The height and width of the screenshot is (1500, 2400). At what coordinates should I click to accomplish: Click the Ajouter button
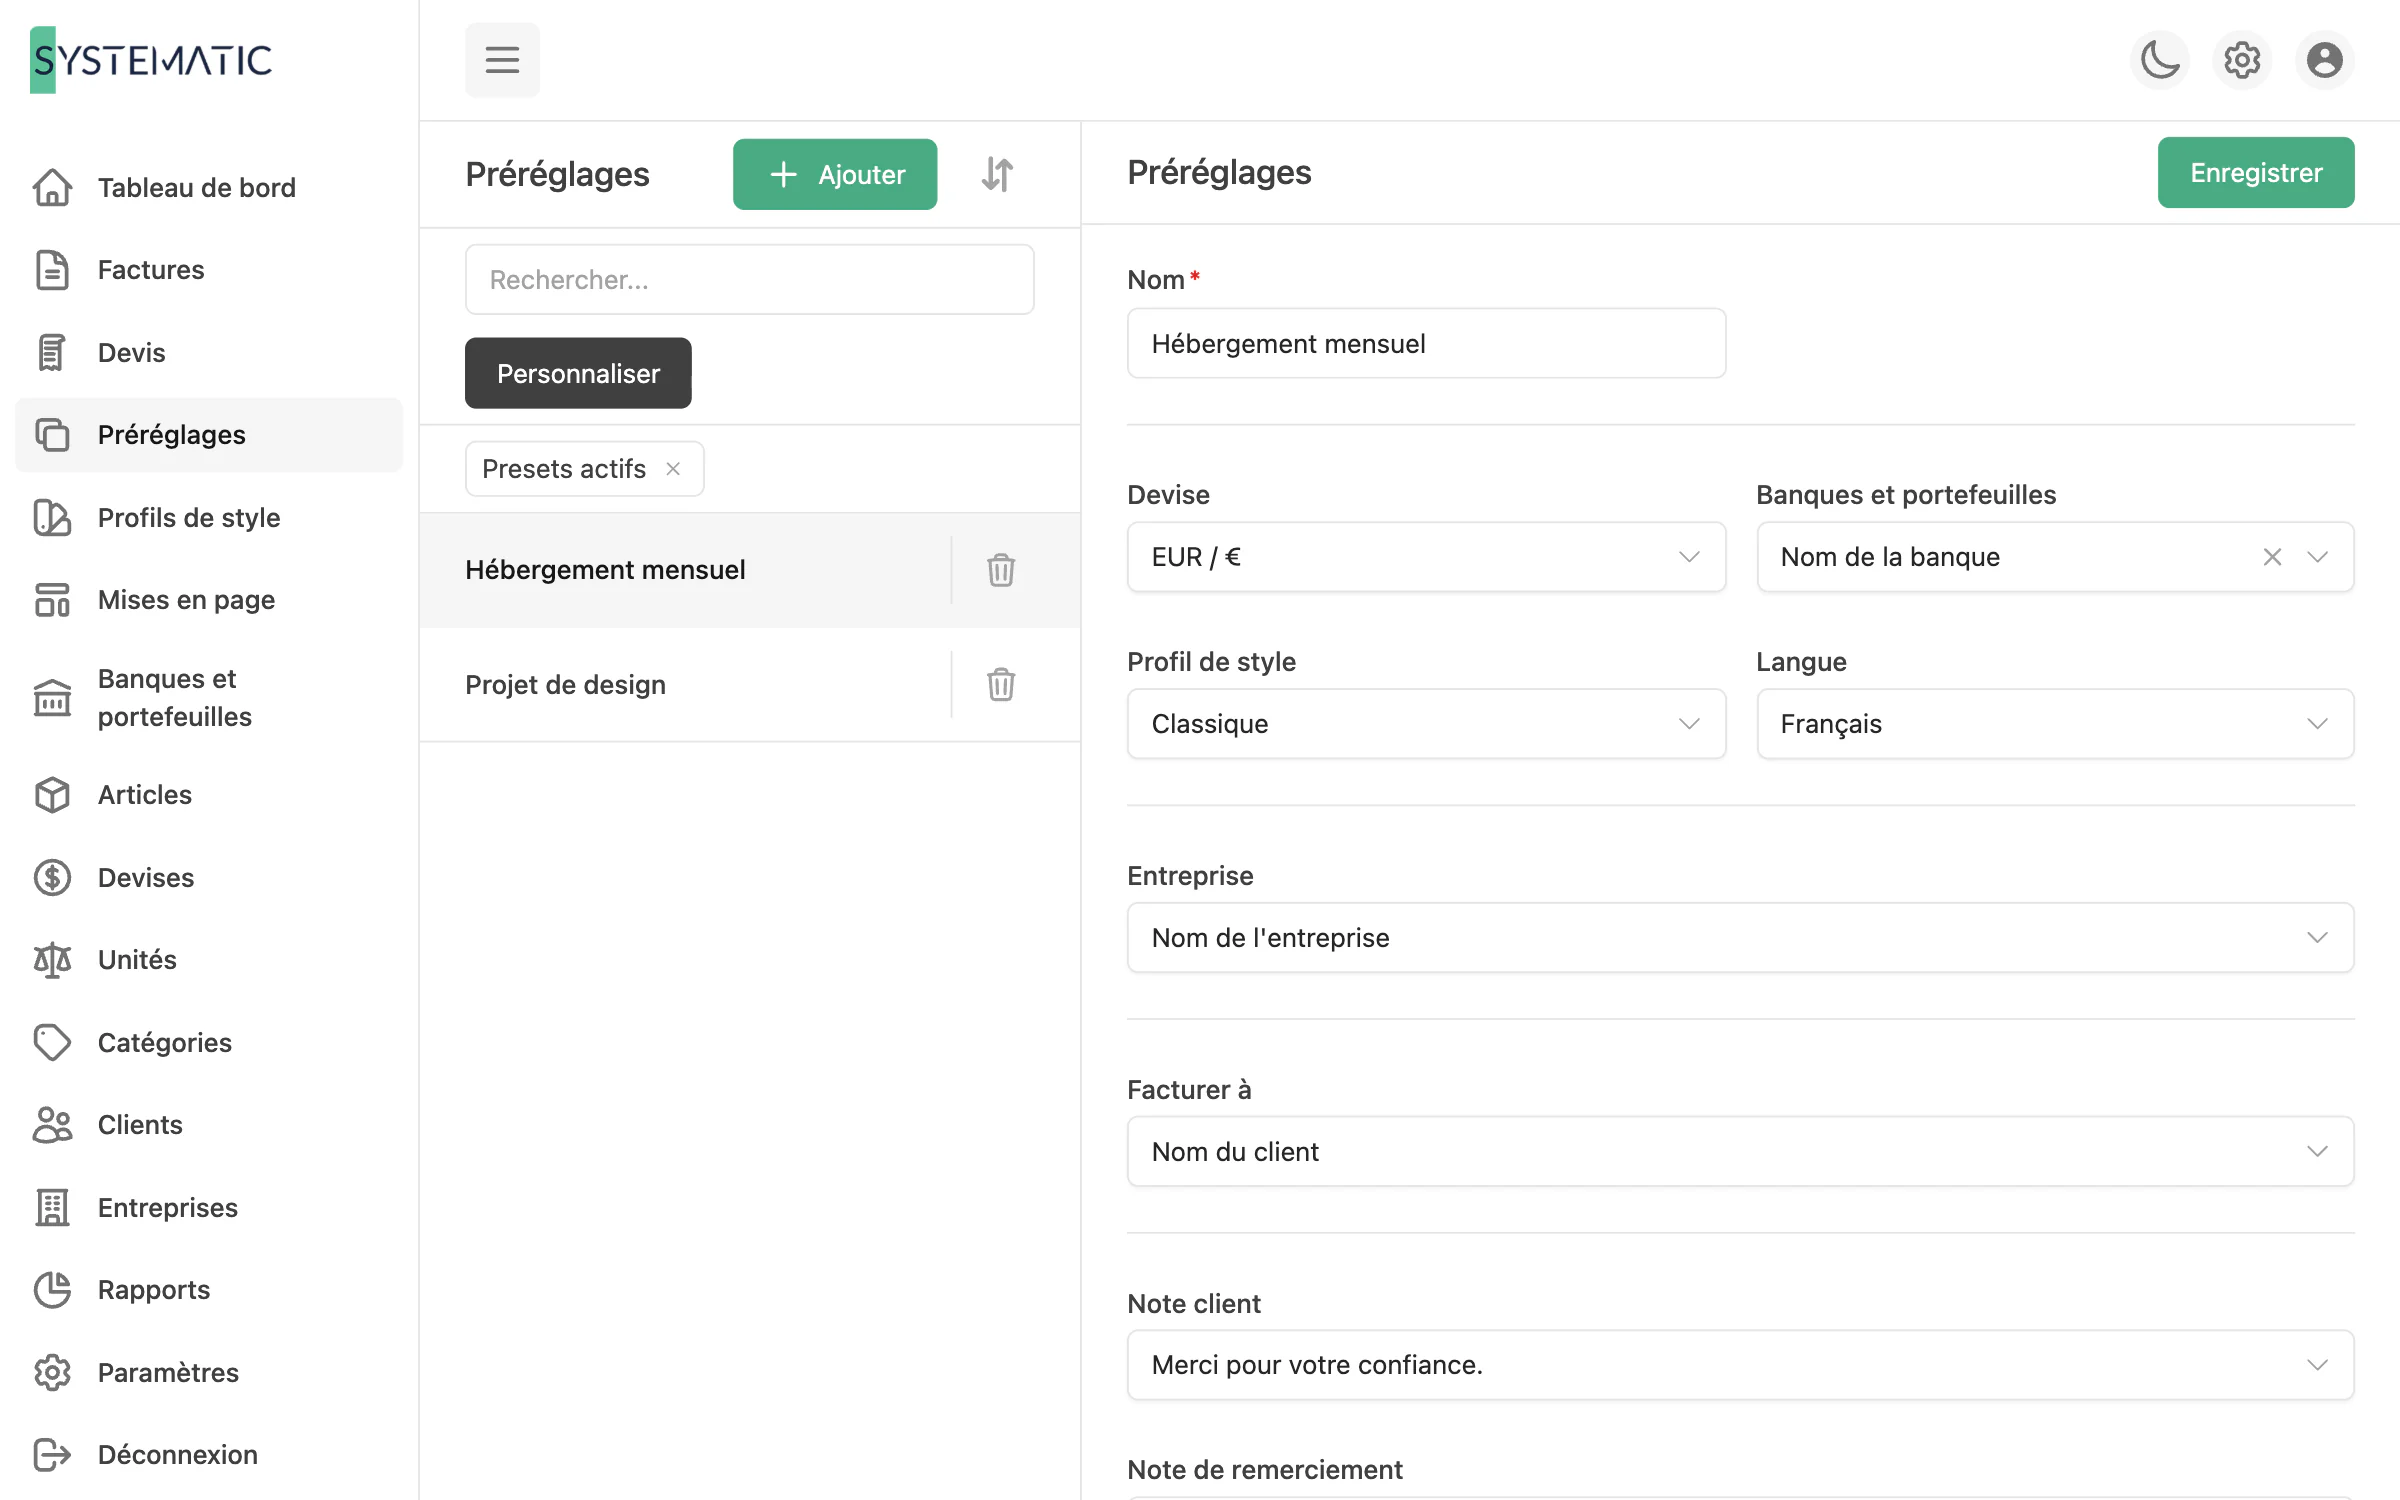[x=835, y=174]
